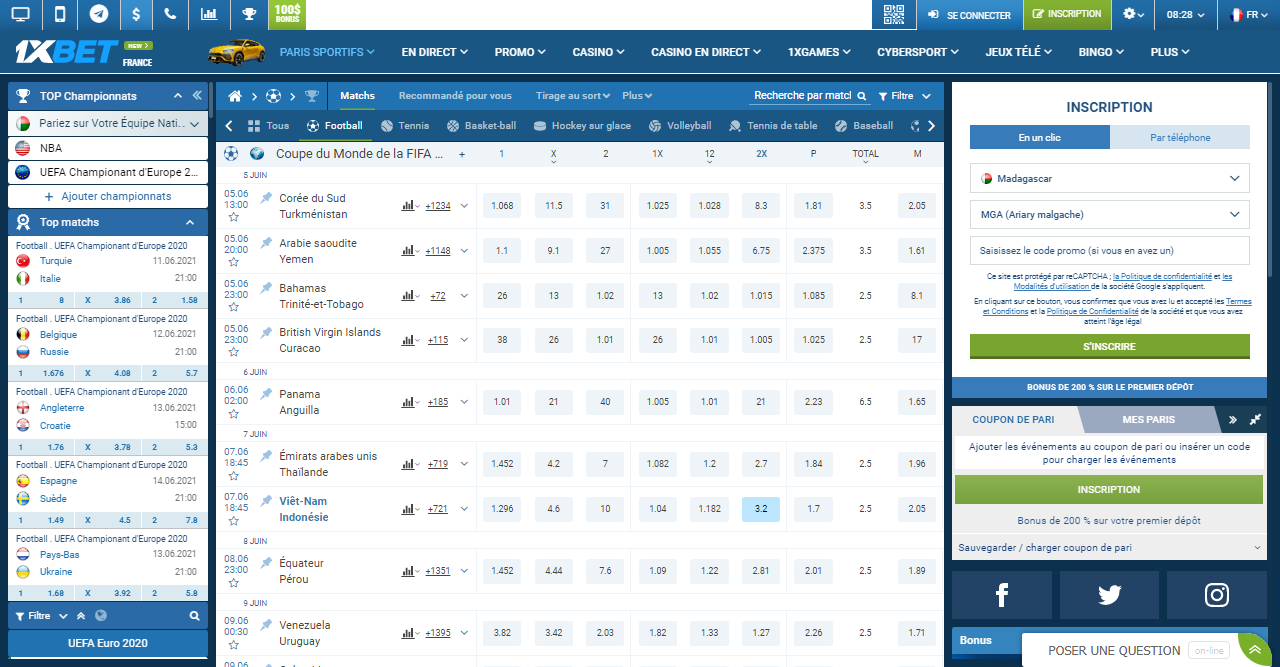Expand Tirage au sort dropdown
Viewport: 1280px width, 667px height.
click(x=573, y=96)
